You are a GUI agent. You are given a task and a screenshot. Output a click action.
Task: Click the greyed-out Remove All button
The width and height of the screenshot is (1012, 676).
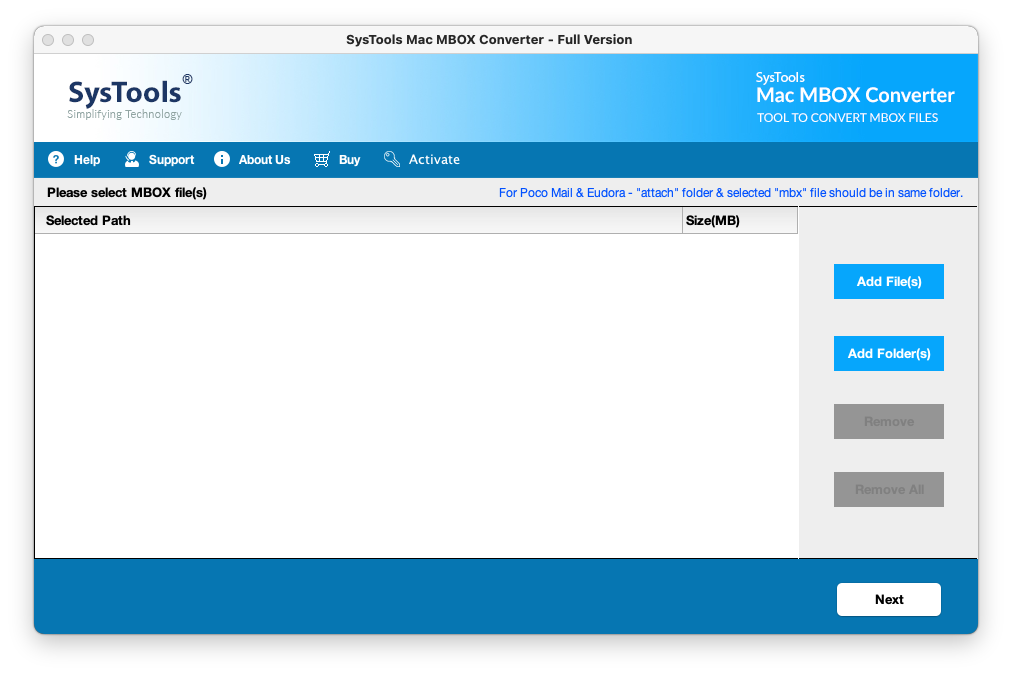pyautogui.click(x=889, y=489)
